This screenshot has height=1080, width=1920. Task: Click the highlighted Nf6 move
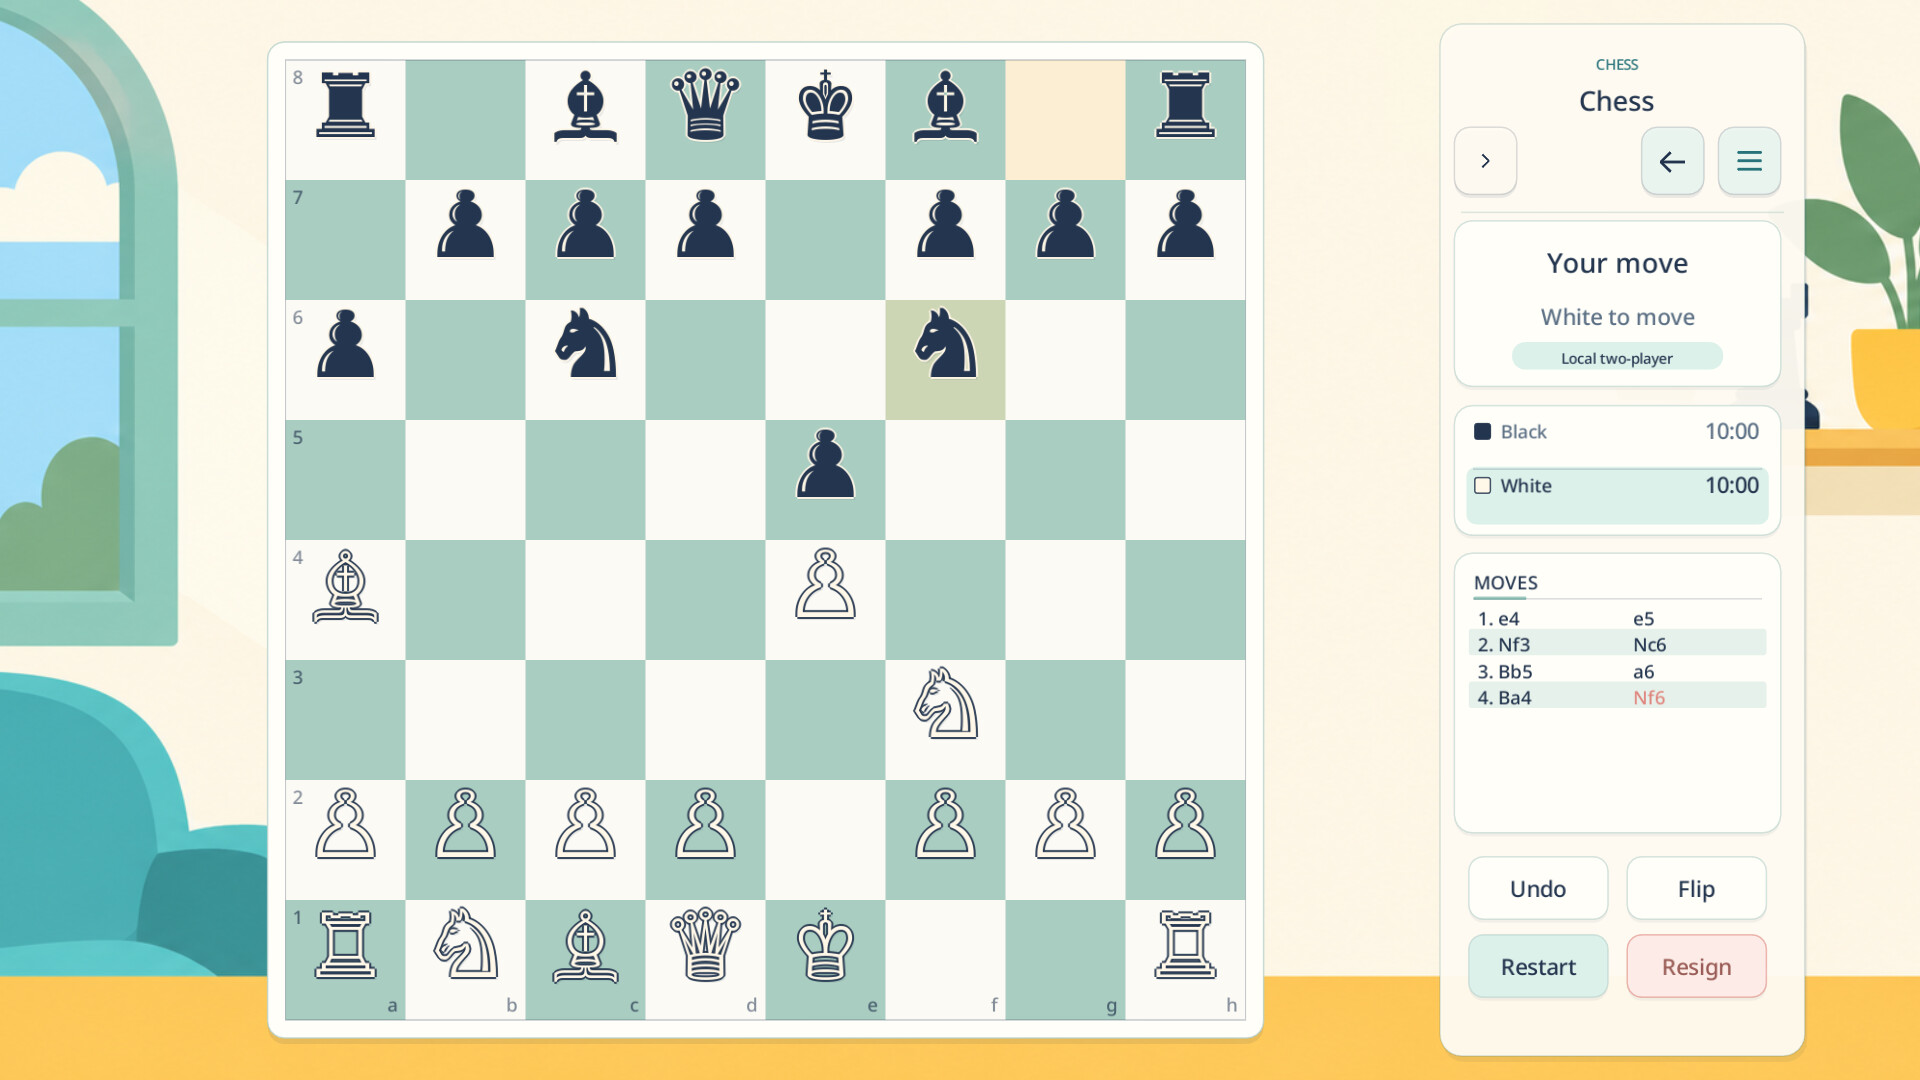(1649, 698)
